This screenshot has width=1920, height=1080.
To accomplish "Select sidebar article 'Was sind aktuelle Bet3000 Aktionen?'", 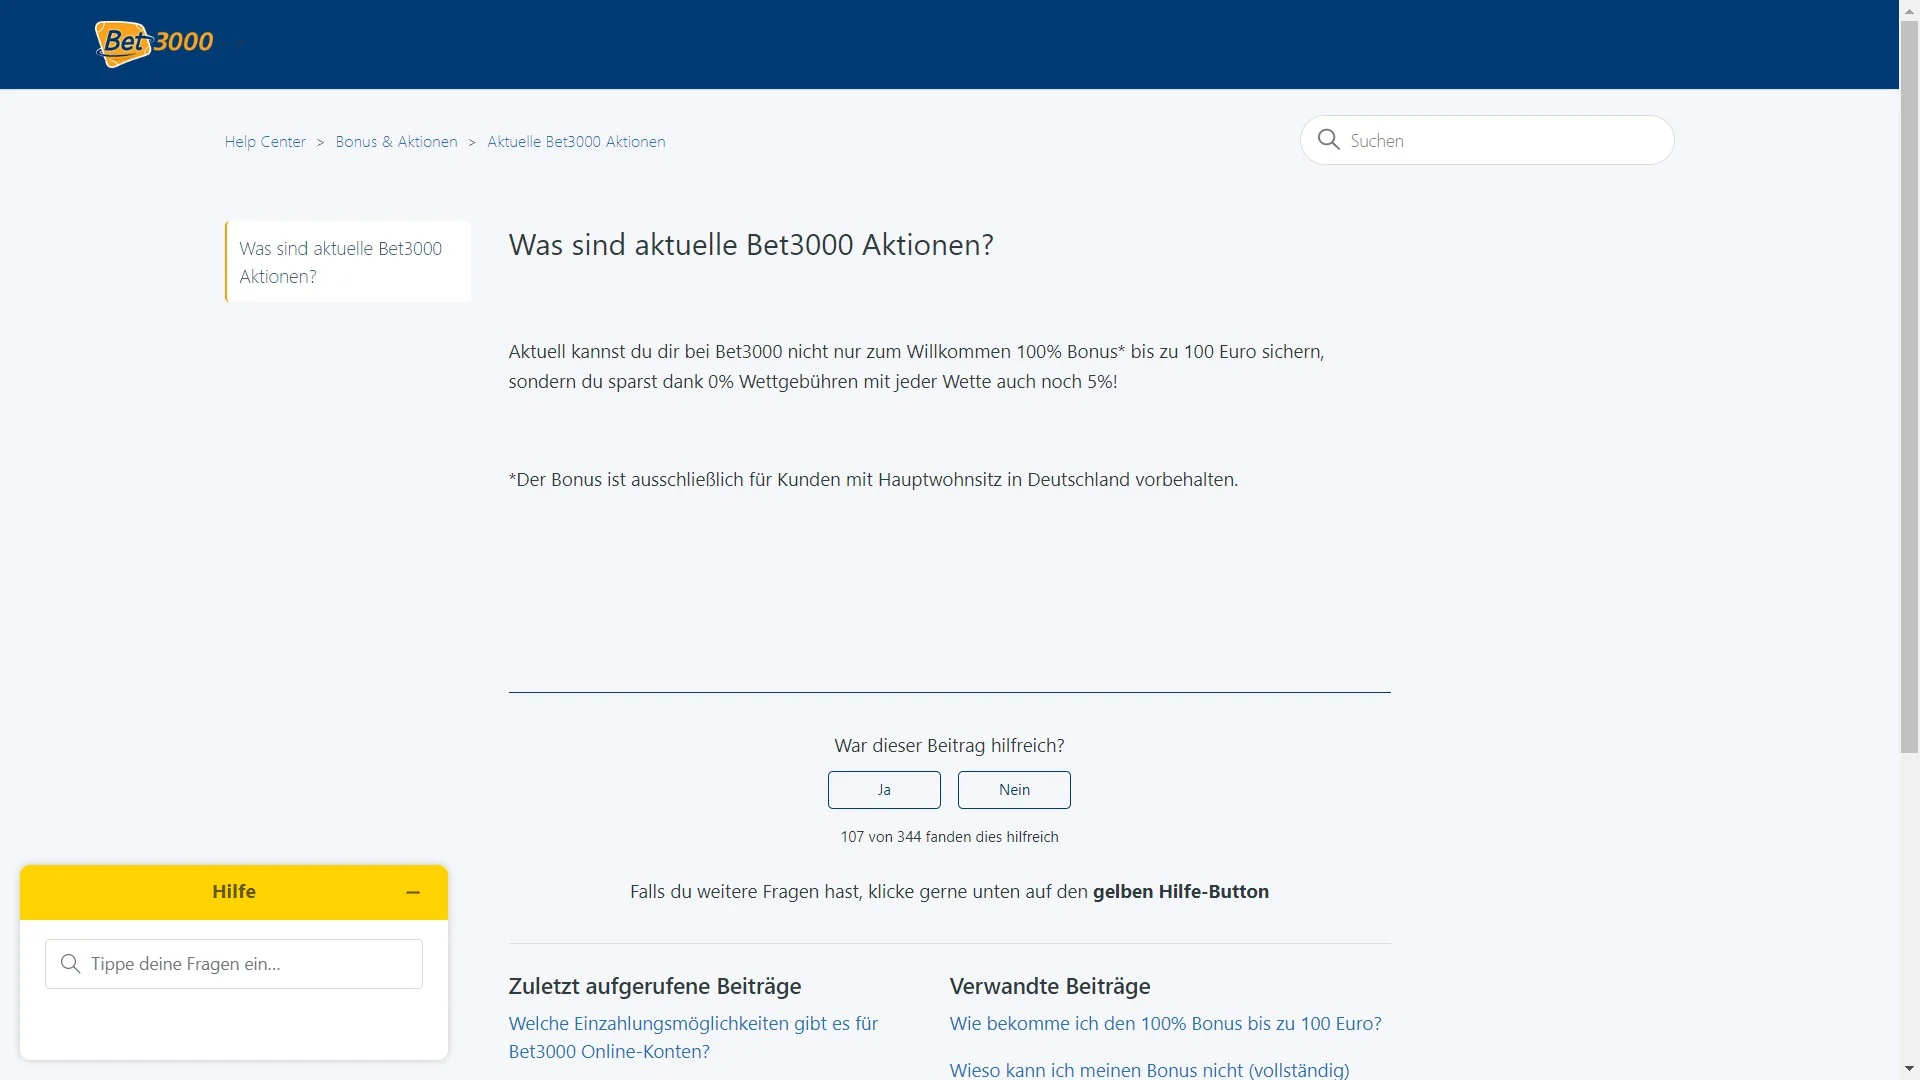I will tap(348, 262).
